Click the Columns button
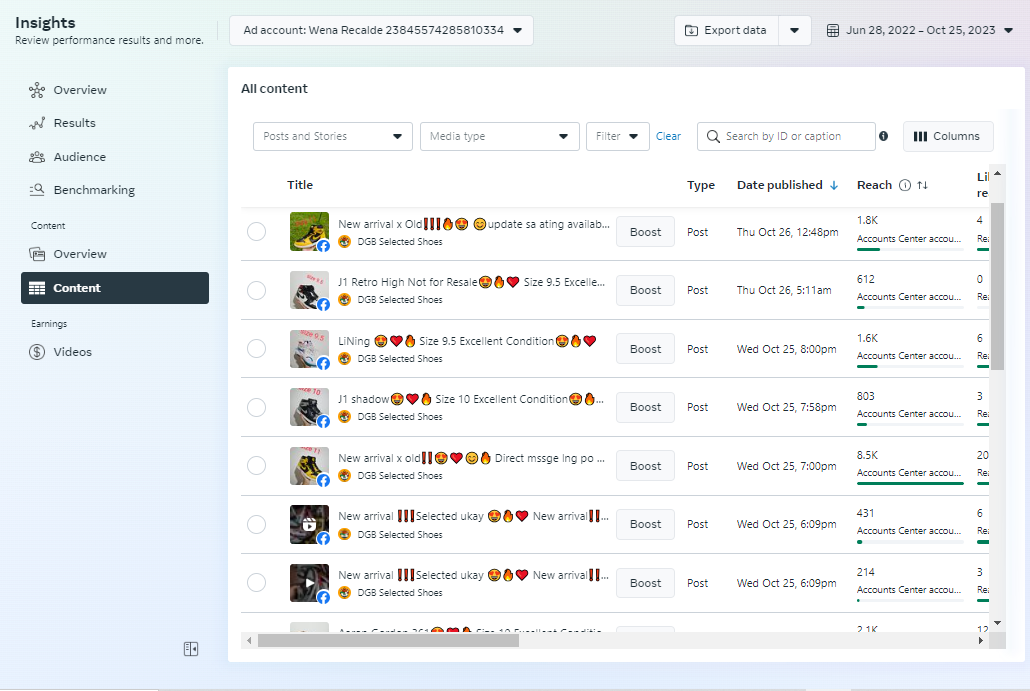1030x691 pixels. pos(948,137)
